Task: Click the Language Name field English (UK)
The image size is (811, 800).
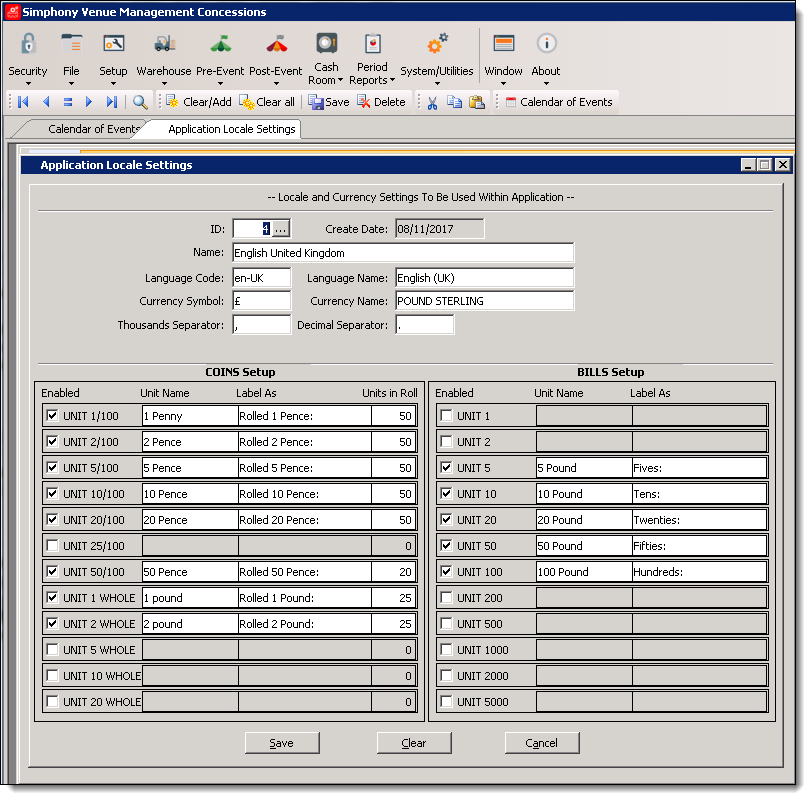Action: click(485, 278)
